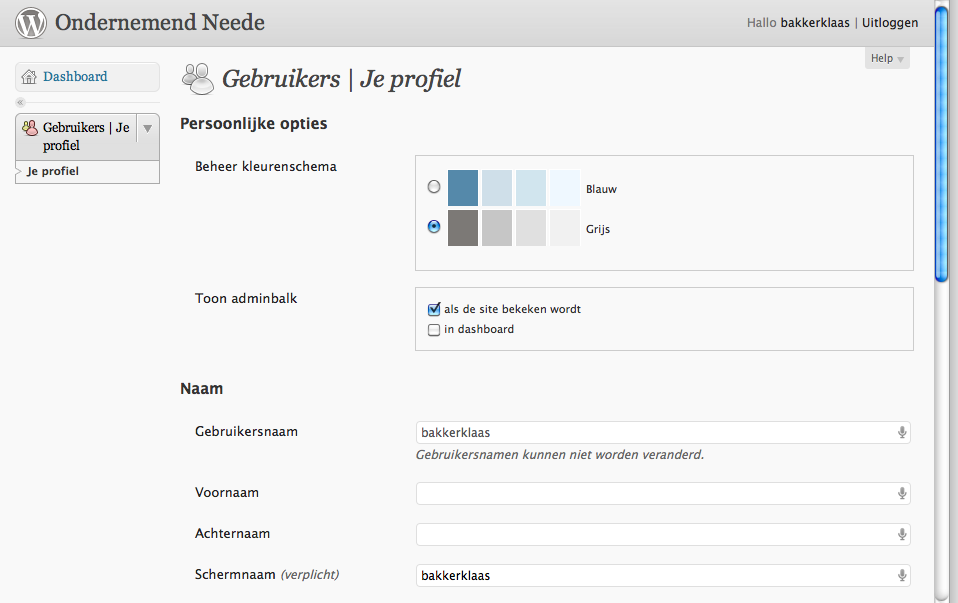Click the microphone icon in Voornaam field
The height and width of the screenshot is (603, 958).
[x=902, y=494]
